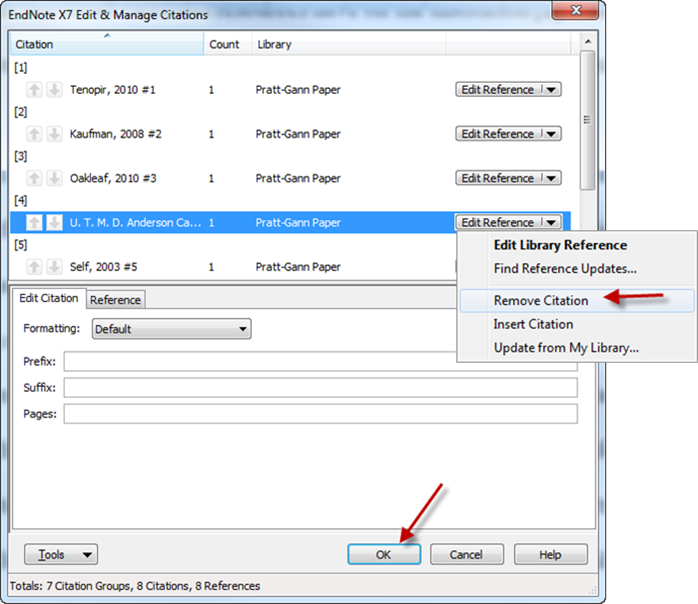Click citation group [5] label
698x604 pixels.
pyautogui.click(x=20, y=245)
